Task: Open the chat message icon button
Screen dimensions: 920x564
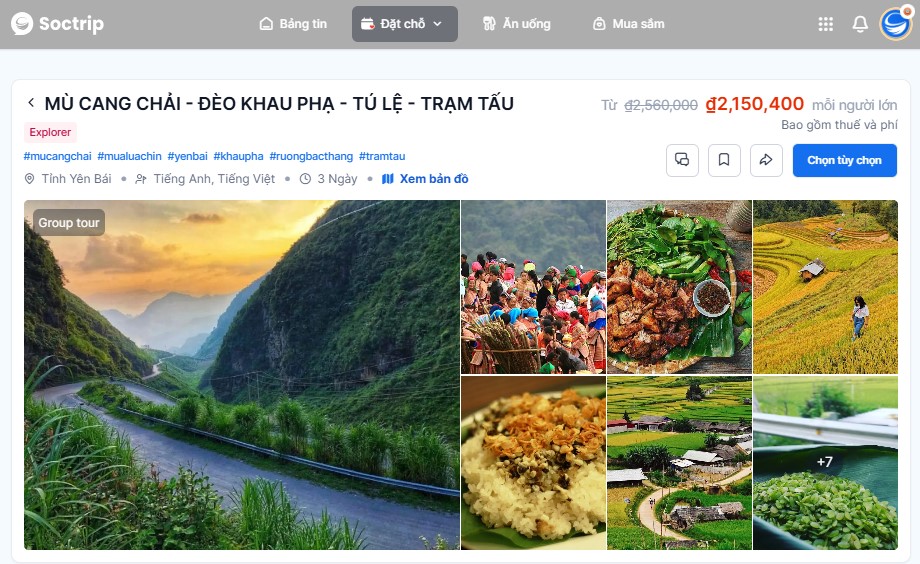Action: (682, 160)
